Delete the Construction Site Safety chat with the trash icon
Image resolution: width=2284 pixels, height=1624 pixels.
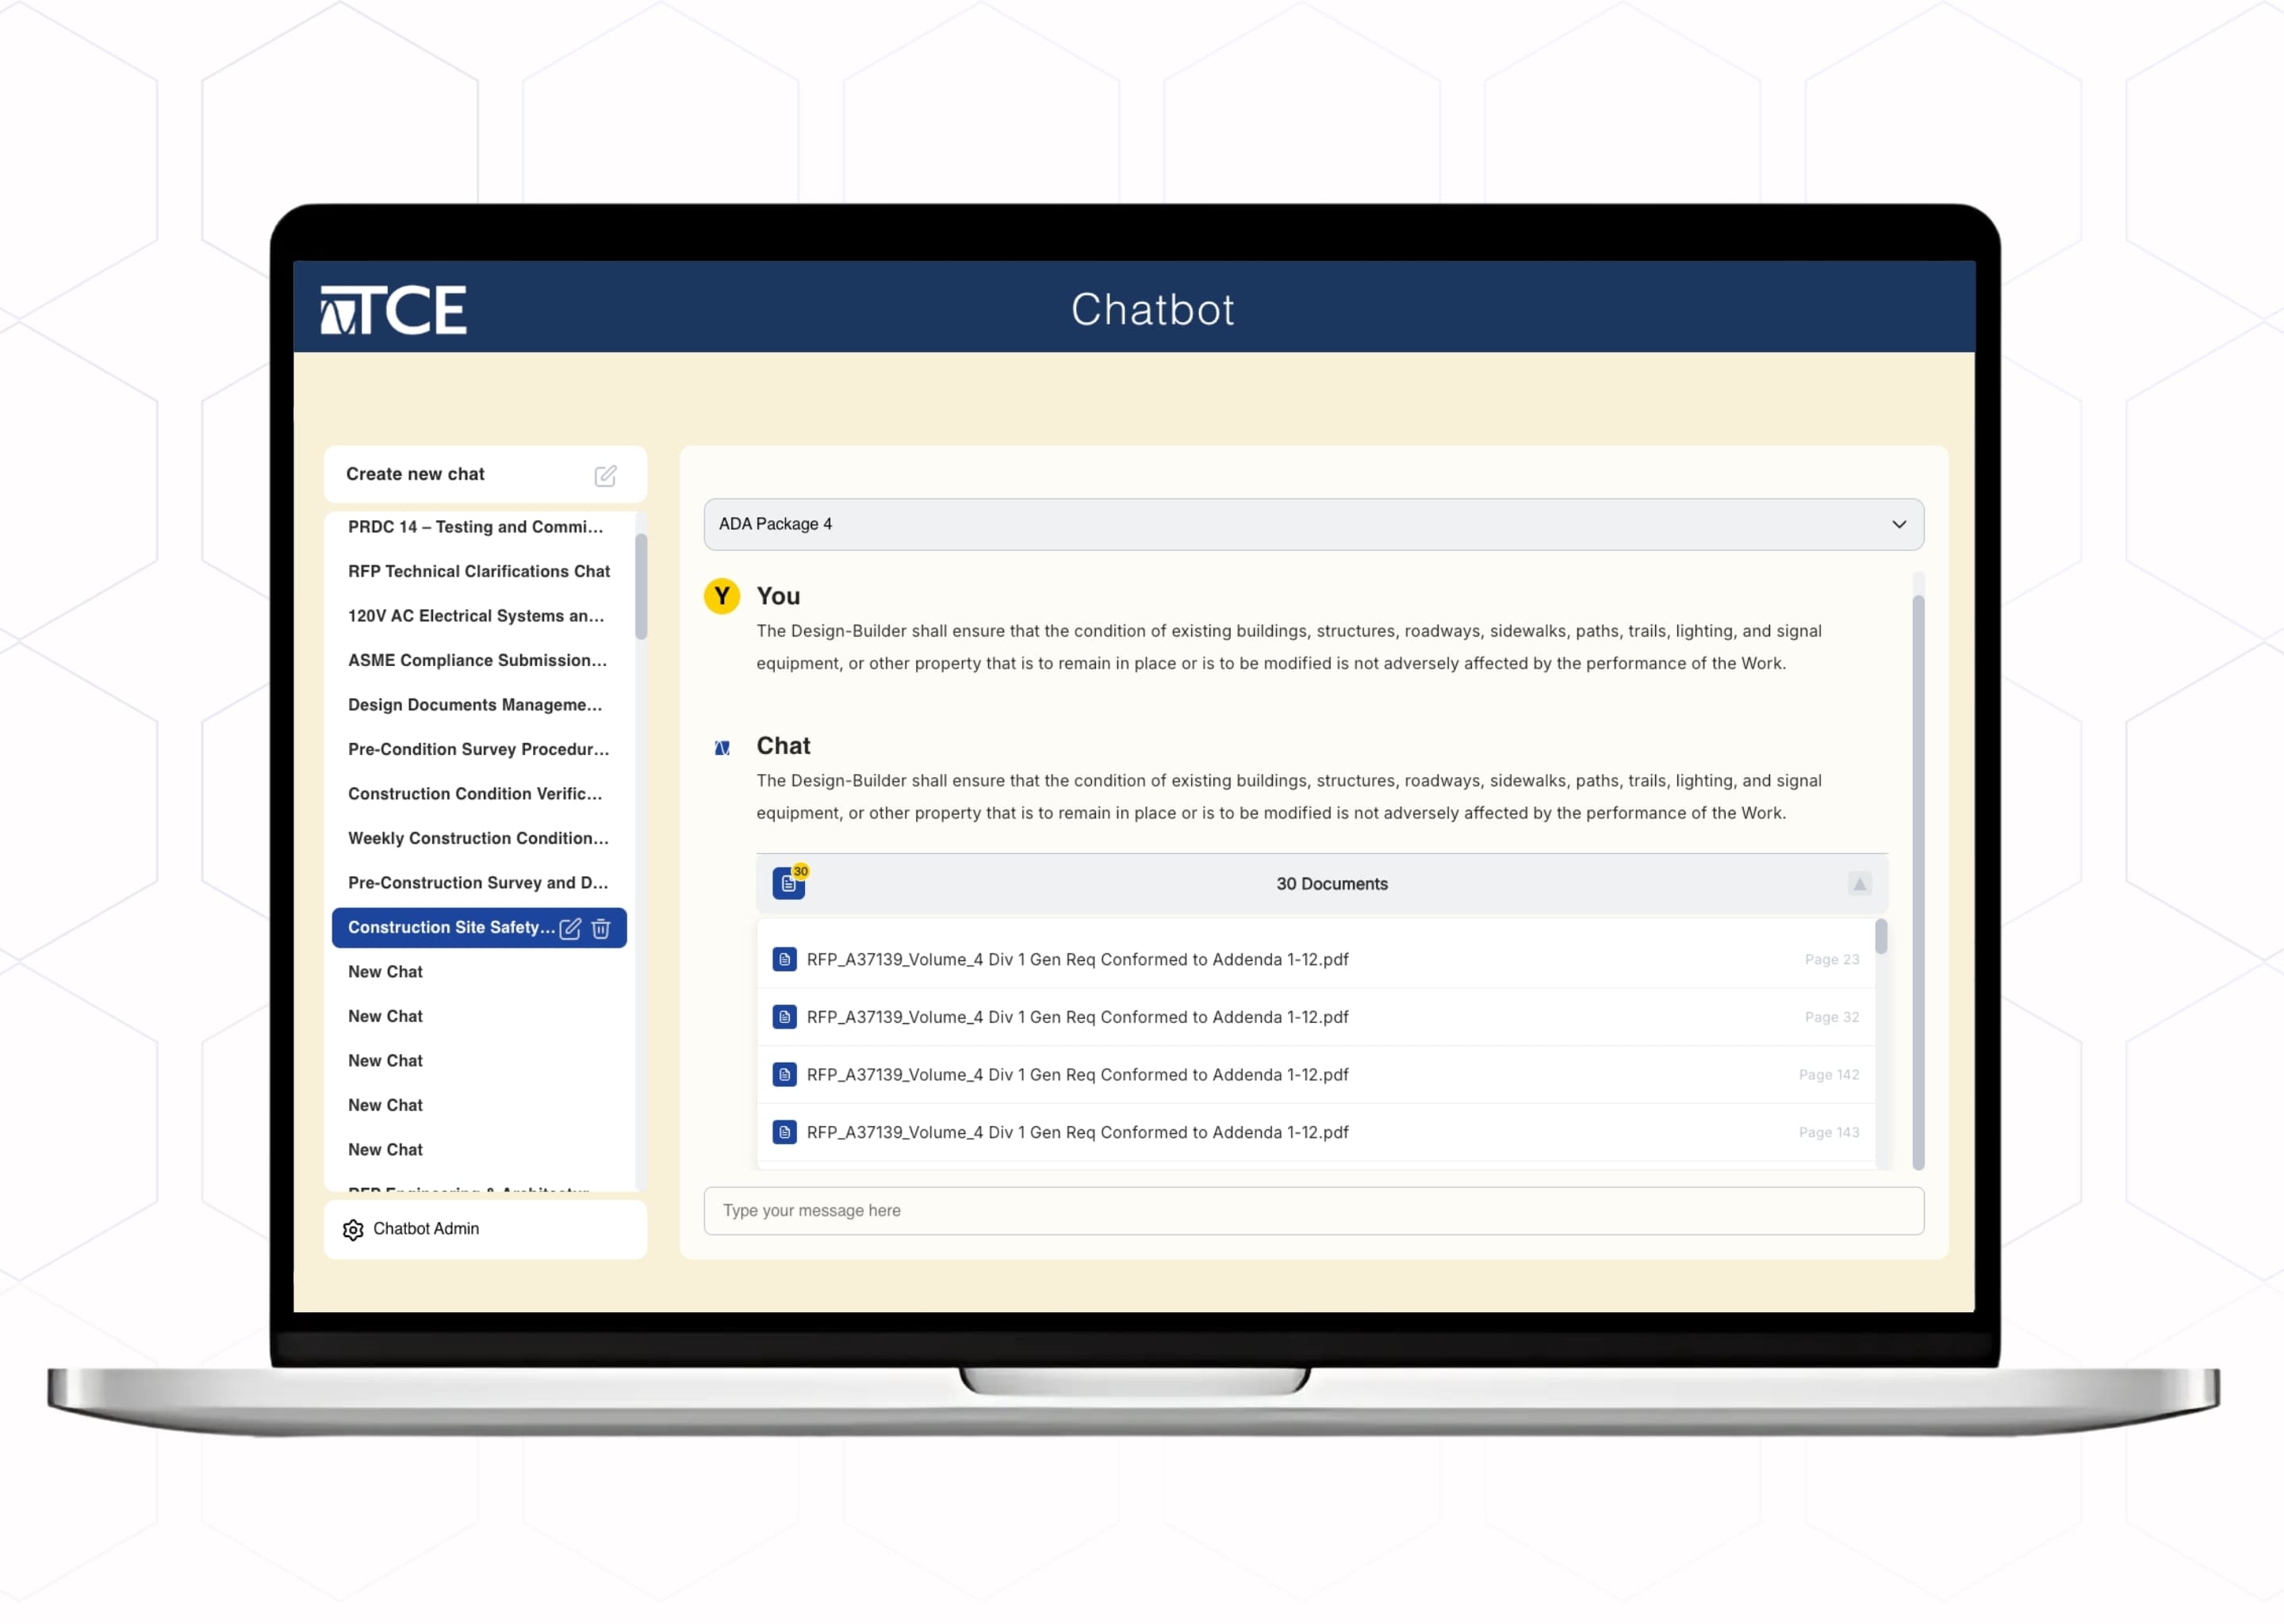601,929
